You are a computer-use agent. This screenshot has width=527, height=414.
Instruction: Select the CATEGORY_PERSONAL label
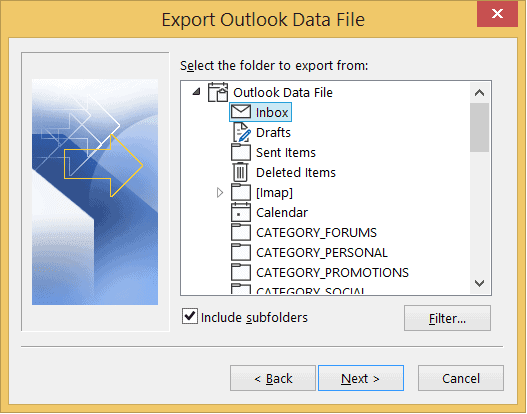pos(322,252)
